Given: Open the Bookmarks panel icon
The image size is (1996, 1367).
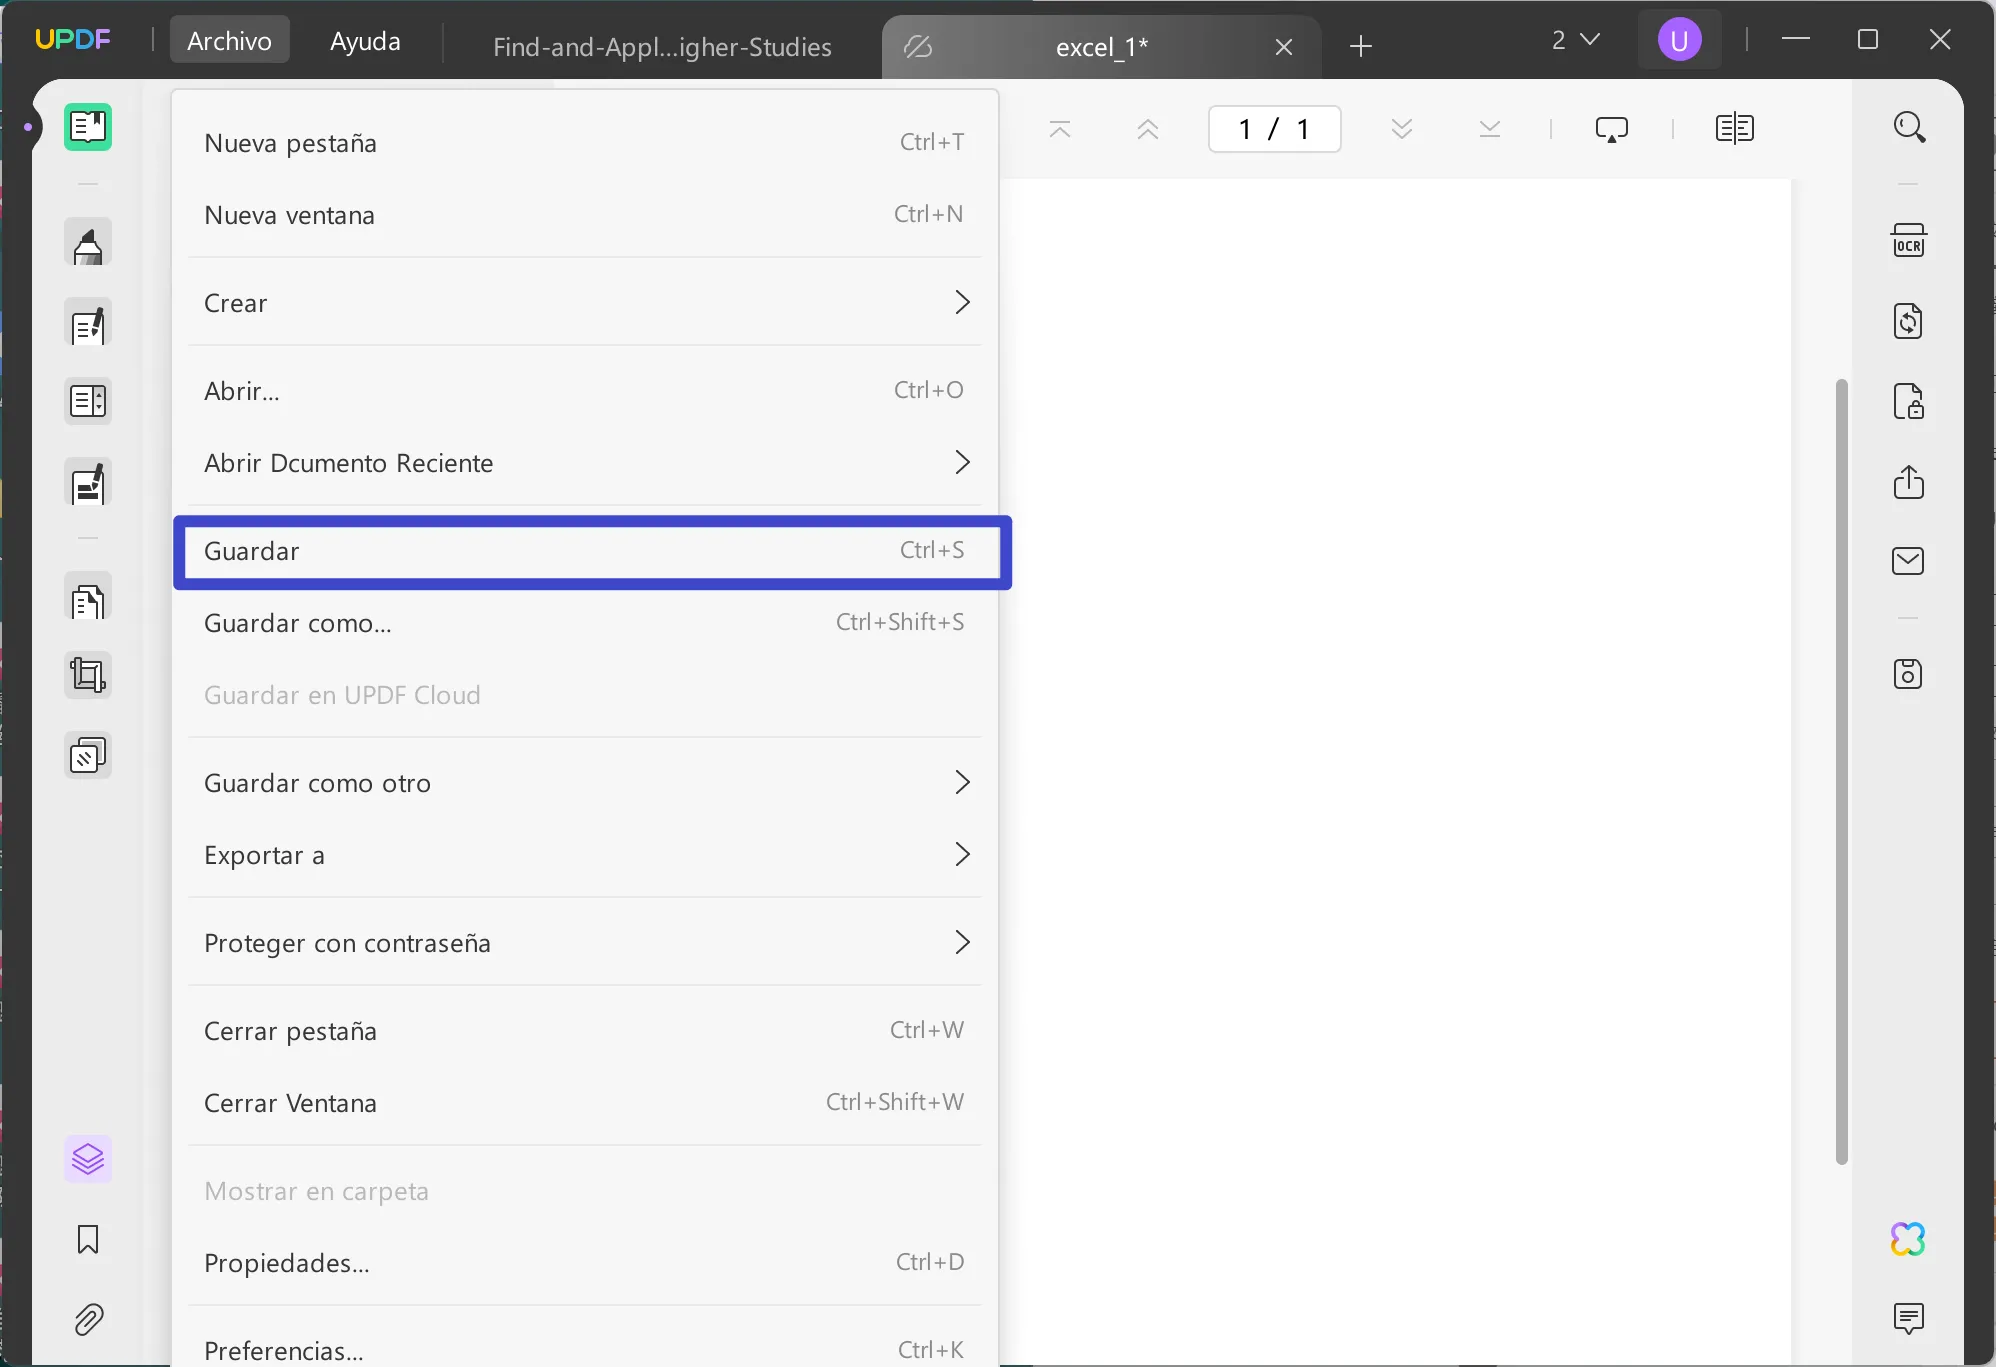Looking at the screenshot, I should [x=88, y=1239].
